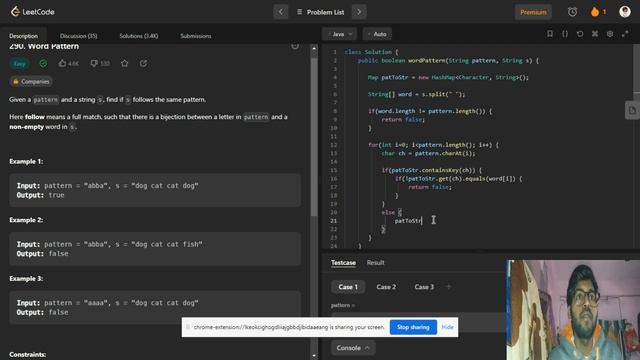Add problem to favorites star icon
640x360 pixels.
(124, 63)
